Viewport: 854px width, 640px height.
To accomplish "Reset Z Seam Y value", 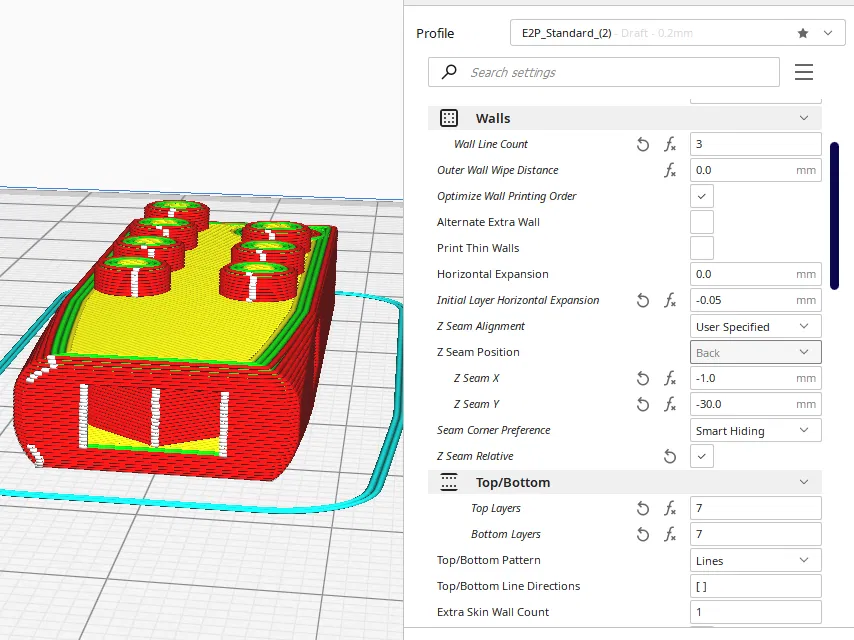I will point(643,404).
